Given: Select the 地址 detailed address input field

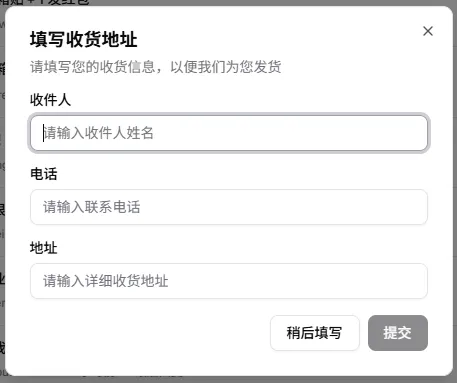Looking at the screenshot, I should click(229, 281).
